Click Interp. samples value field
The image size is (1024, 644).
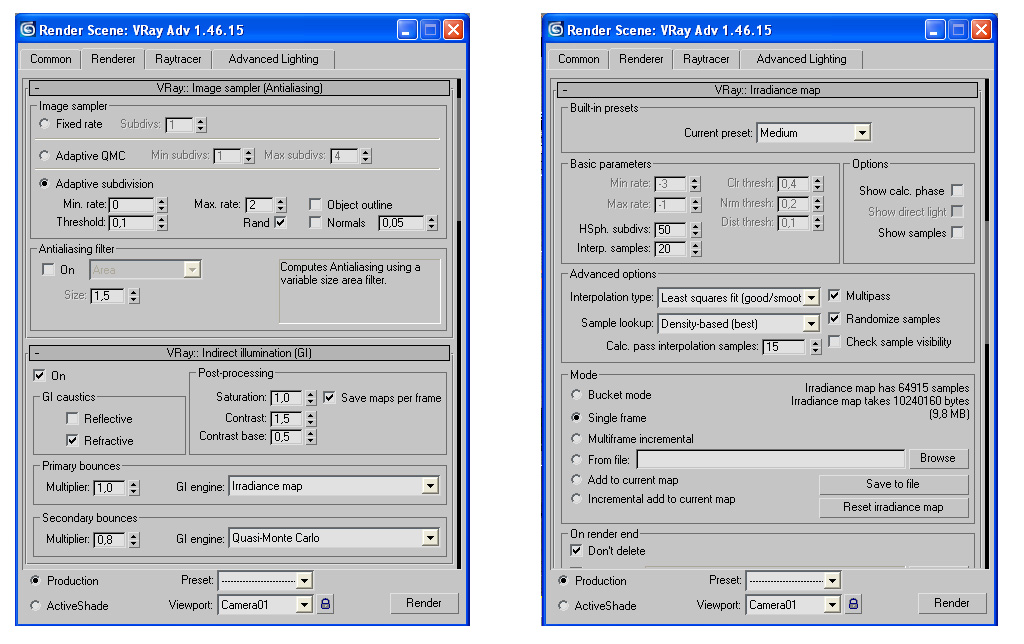click(x=671, y=248)
